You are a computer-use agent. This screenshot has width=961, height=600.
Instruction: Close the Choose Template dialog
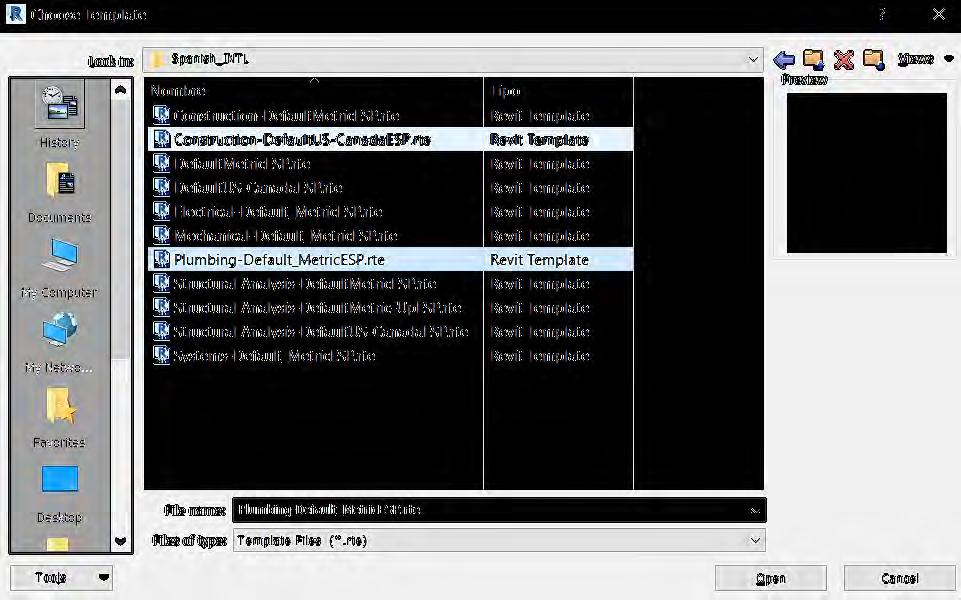click(x=938, y=14)
